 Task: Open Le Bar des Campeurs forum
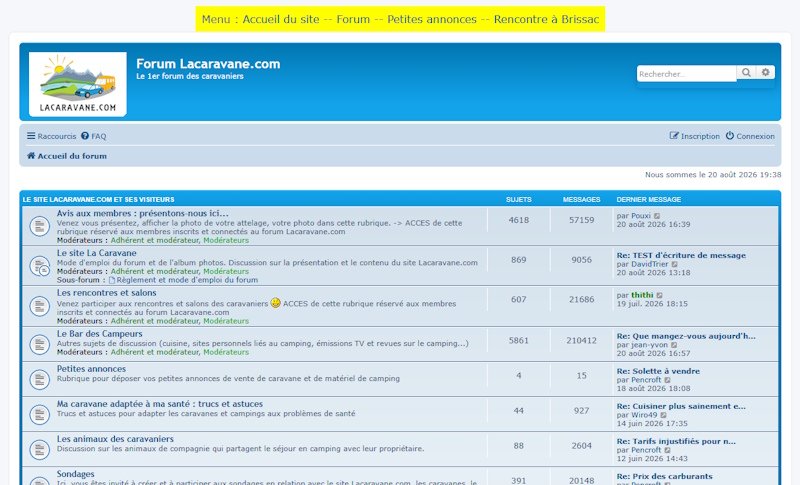coord(99,334)
